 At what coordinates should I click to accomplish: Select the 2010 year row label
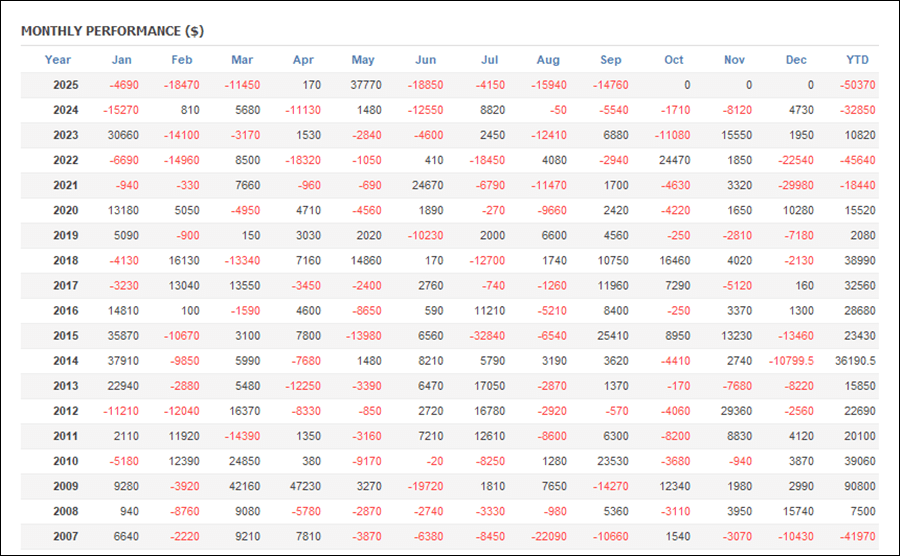[x=65, y=461]
